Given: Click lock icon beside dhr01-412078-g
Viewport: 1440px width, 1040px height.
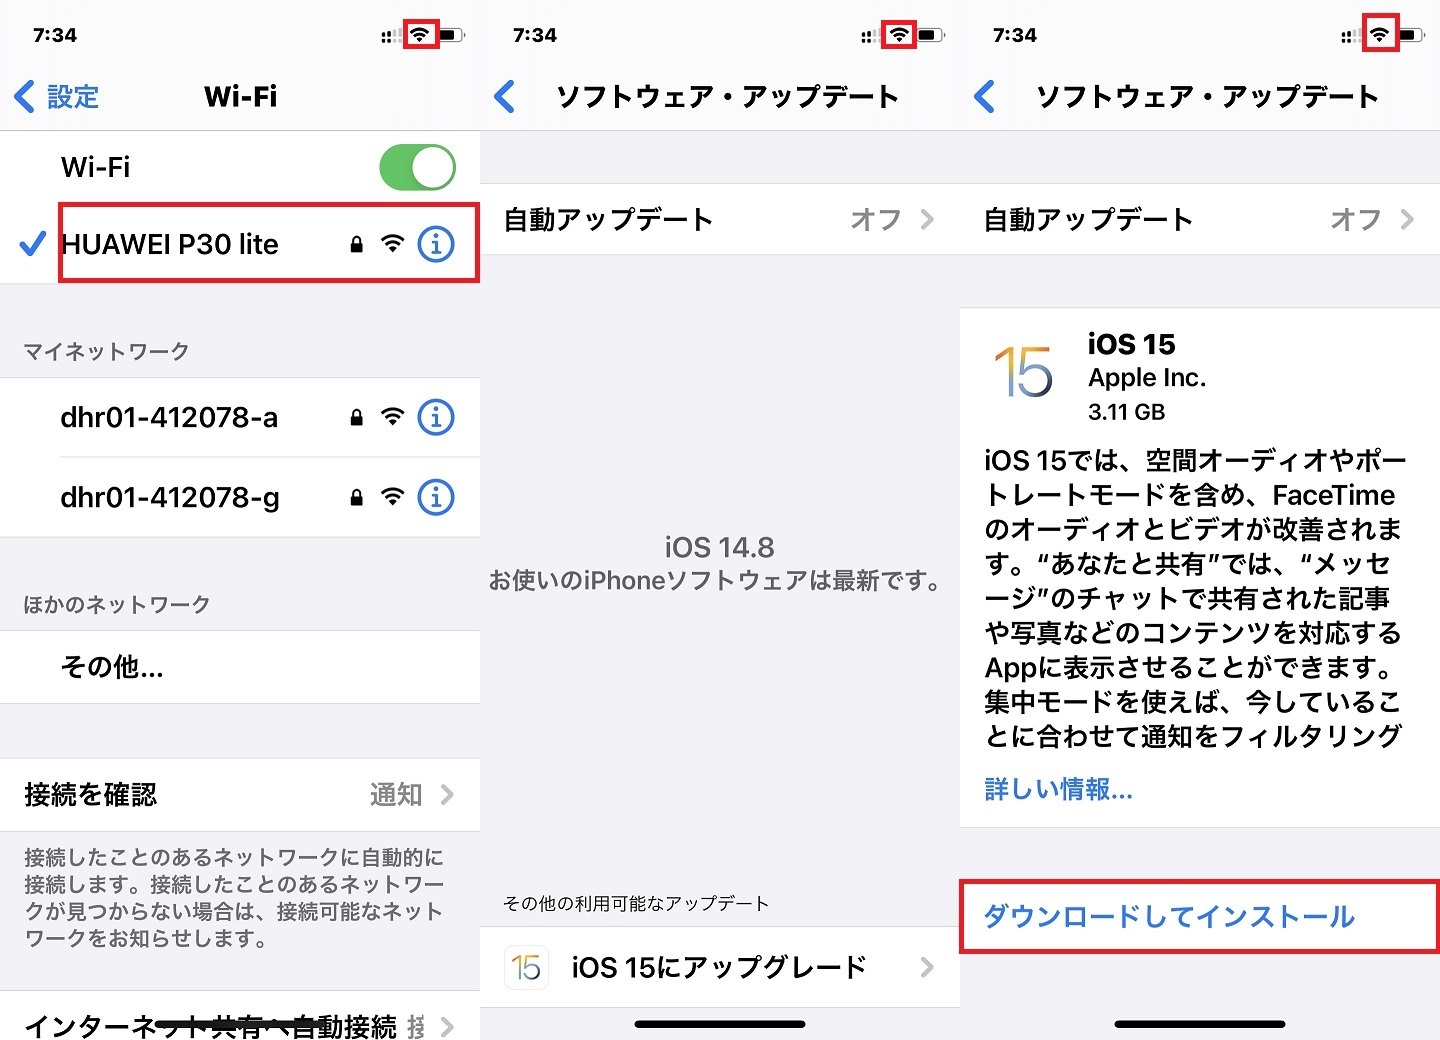Looking at the screenshot, I should [356, 497].
